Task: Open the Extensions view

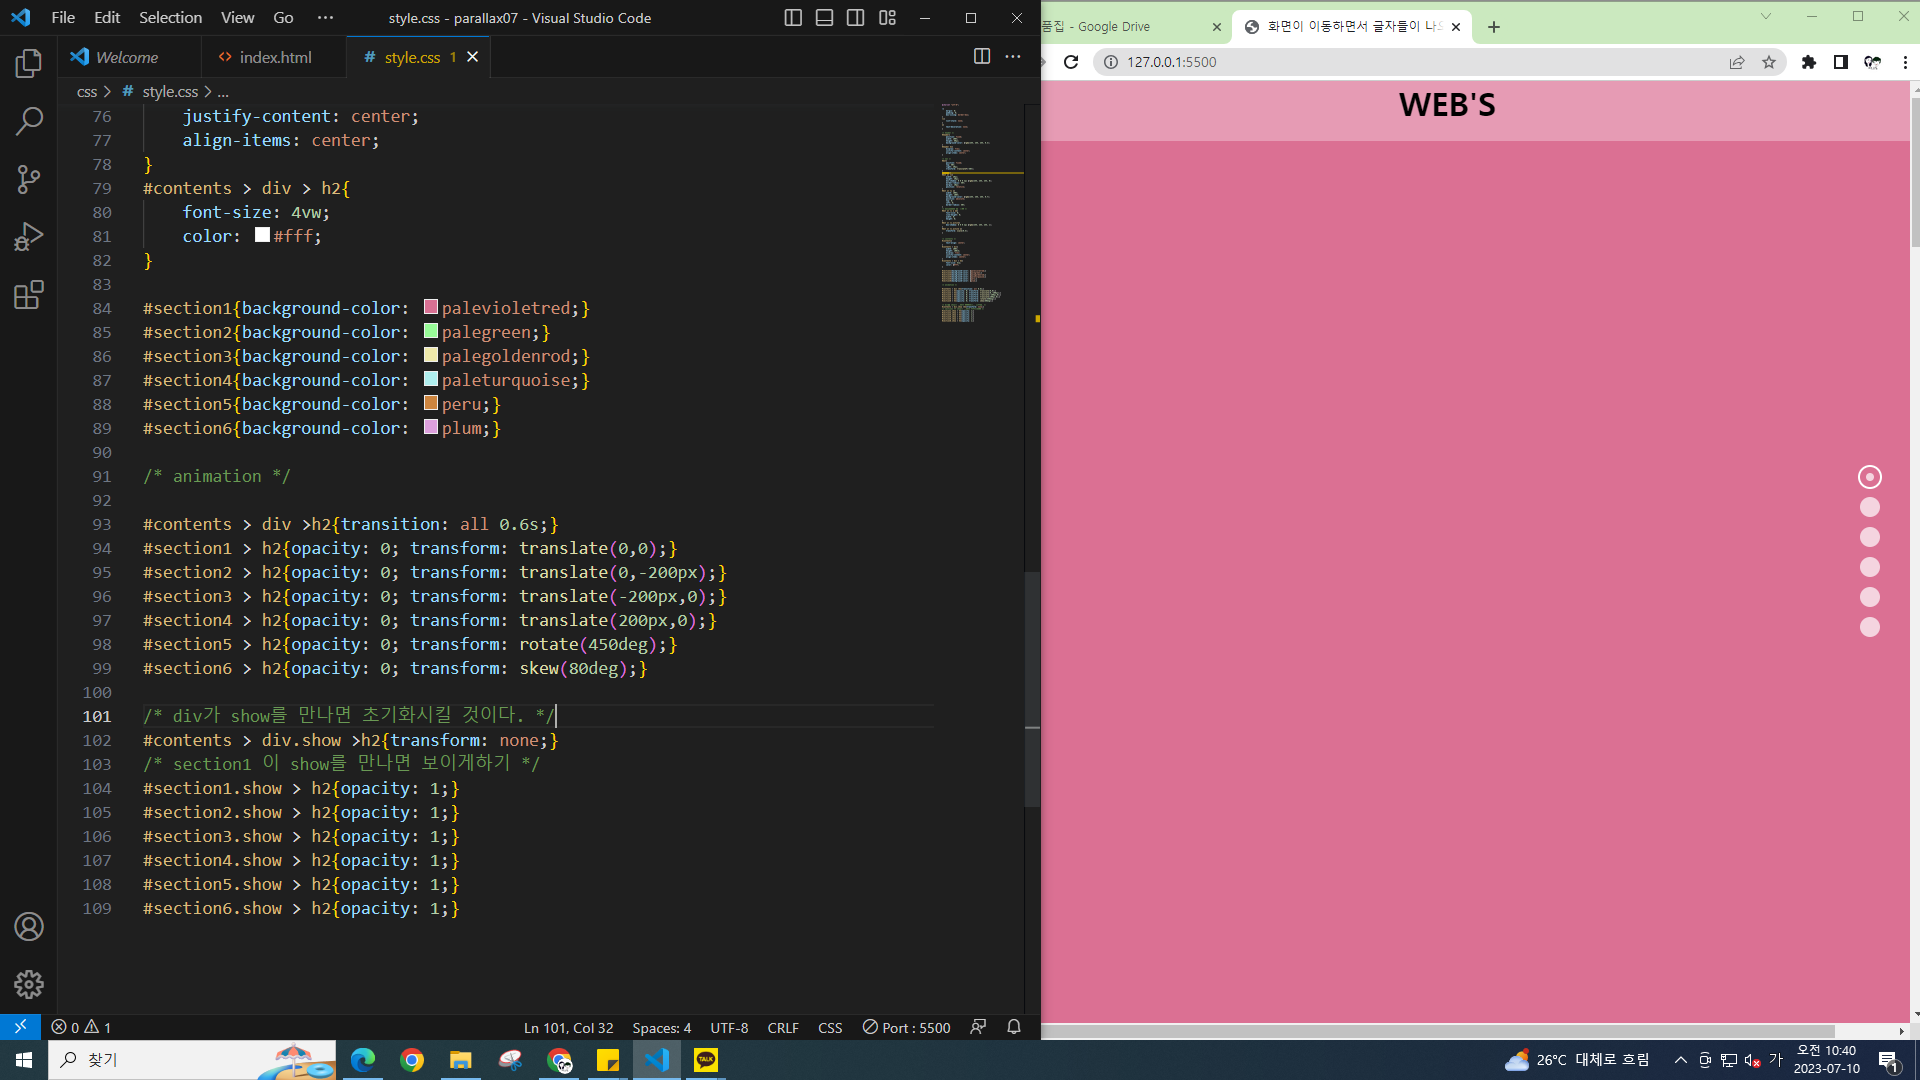Action: pos(29,295)
